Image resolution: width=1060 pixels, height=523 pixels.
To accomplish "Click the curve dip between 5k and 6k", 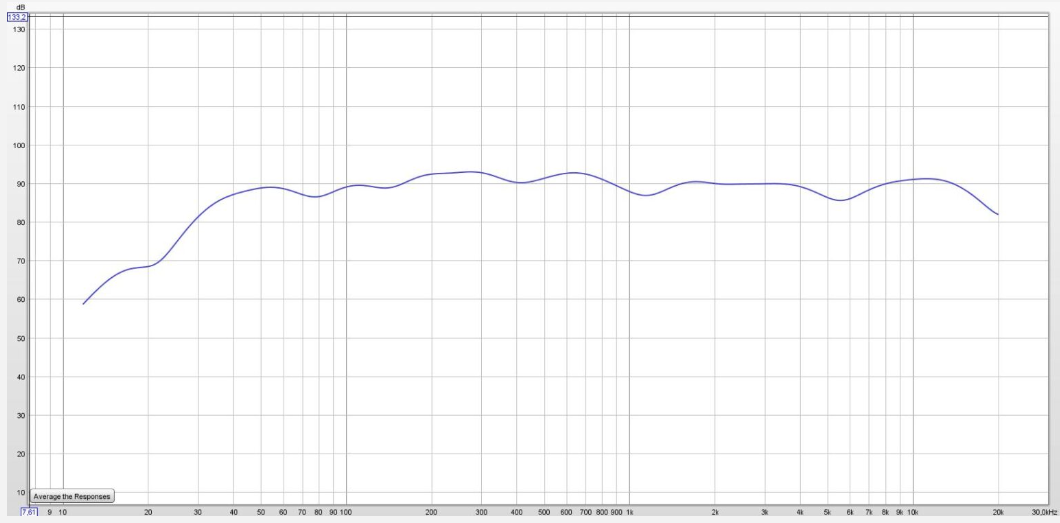I will (x=842, y=200).
